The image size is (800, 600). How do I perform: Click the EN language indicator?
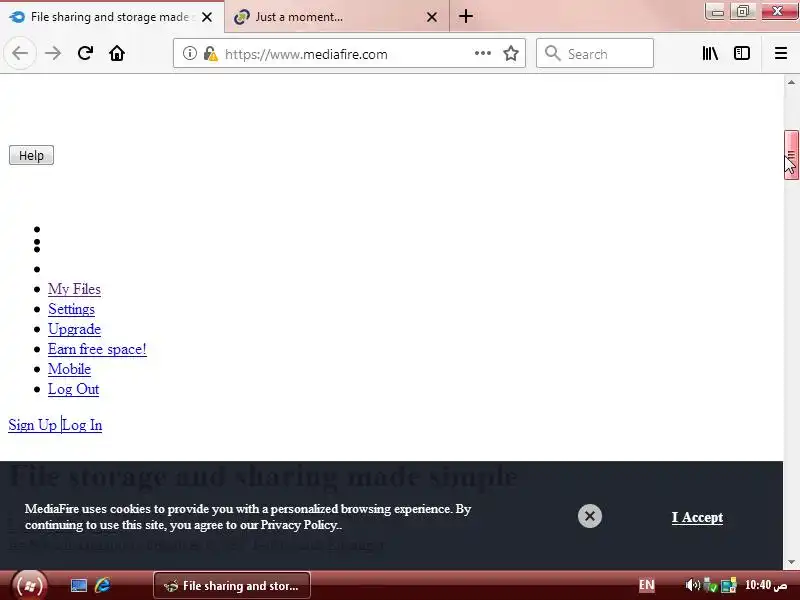click(x=646, y=585)
